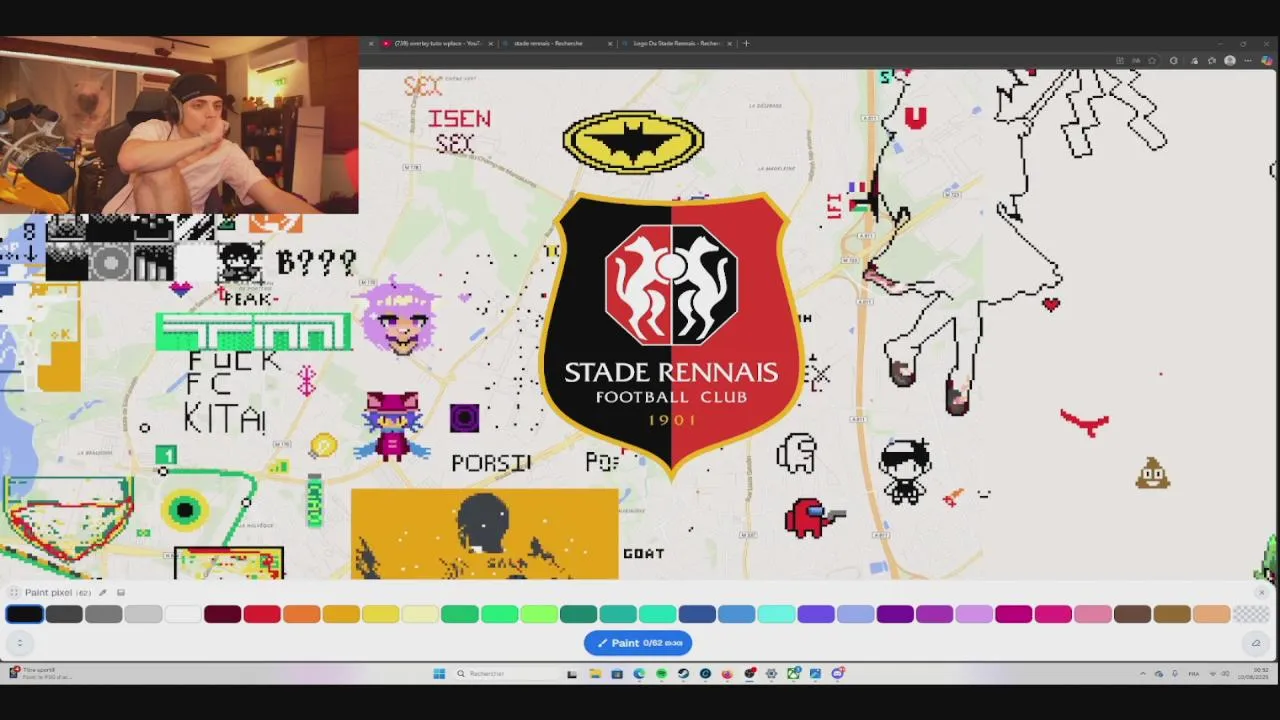Click the pencil icon beside Paint pixel

pos(102,593)
